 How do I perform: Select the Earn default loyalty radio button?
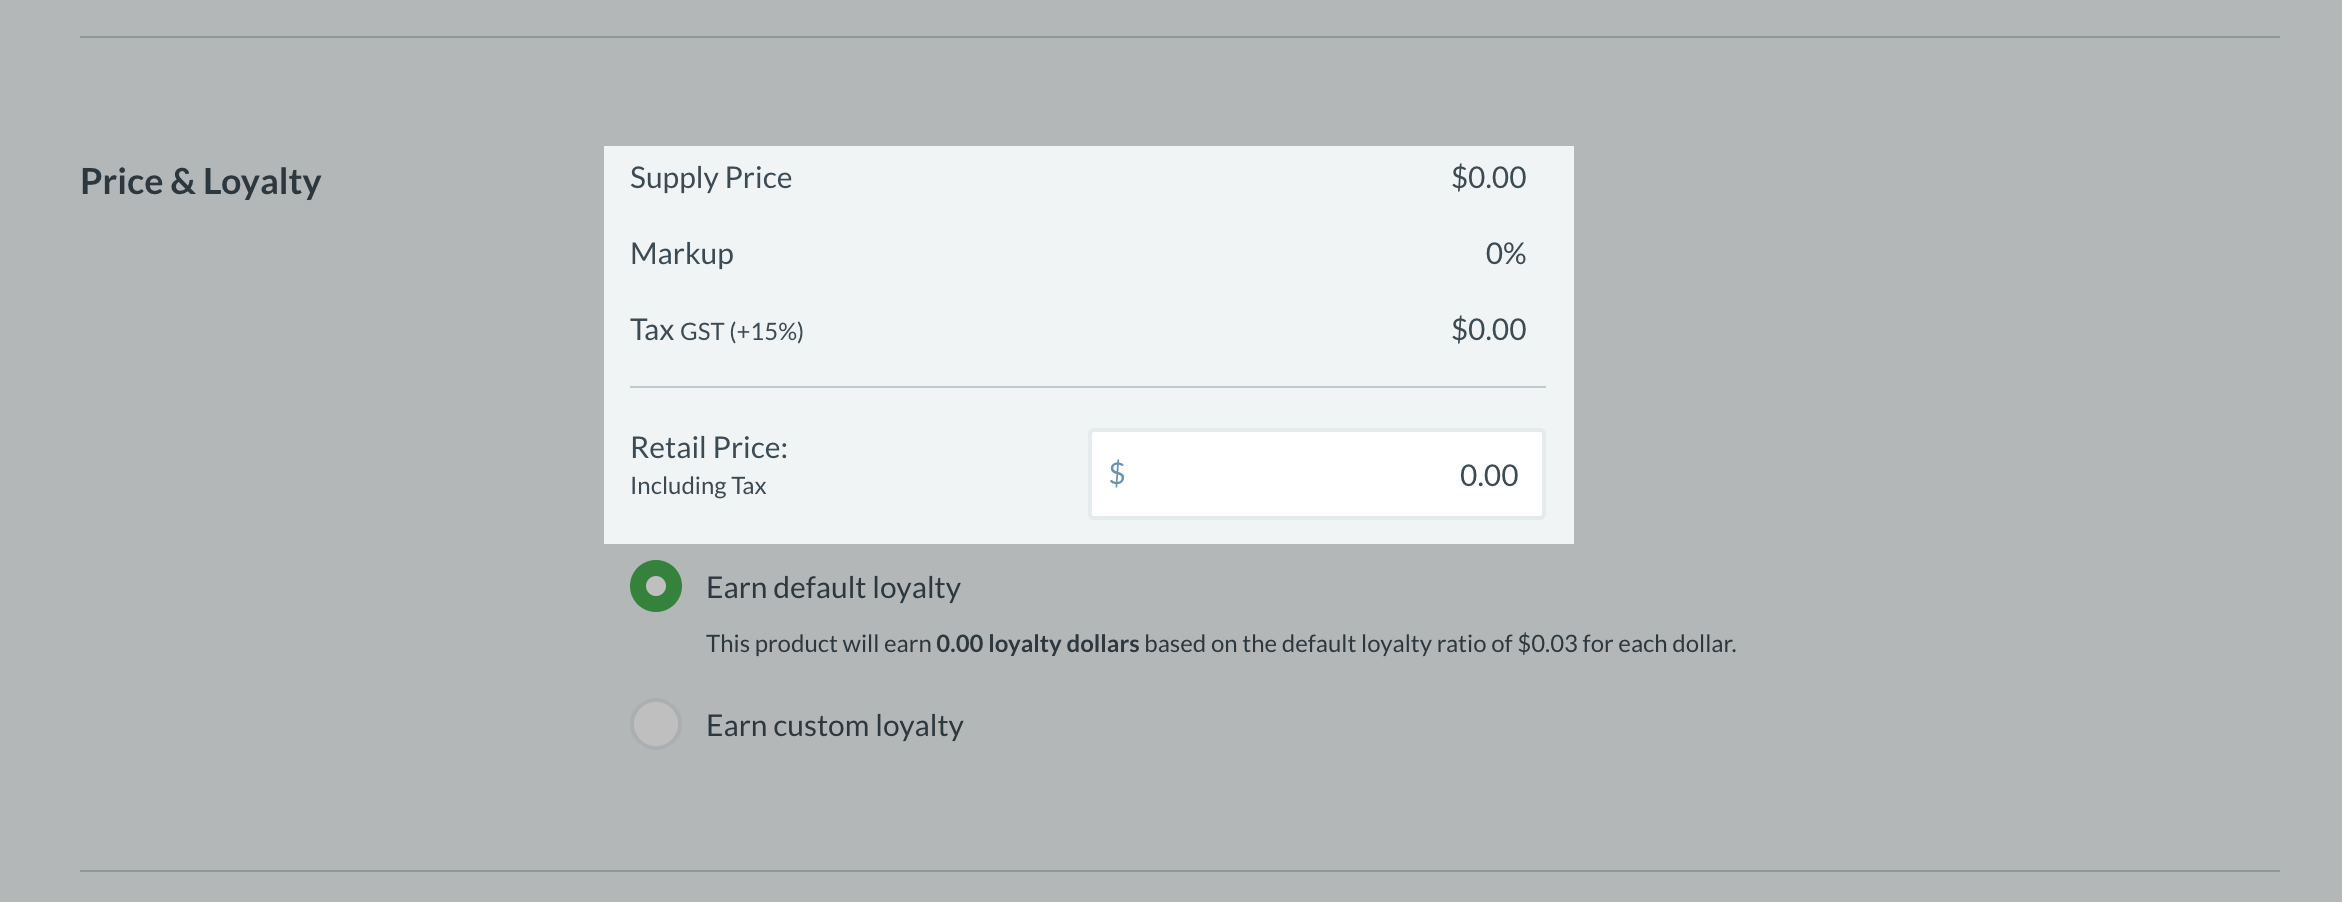(x=656, y=586)
